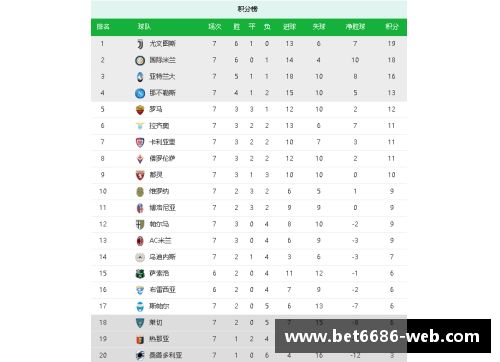Click the Inter Milan (国际米兰) crest
Screen dimensions: 500x362
pyautogui.click(x=140, y=60)
